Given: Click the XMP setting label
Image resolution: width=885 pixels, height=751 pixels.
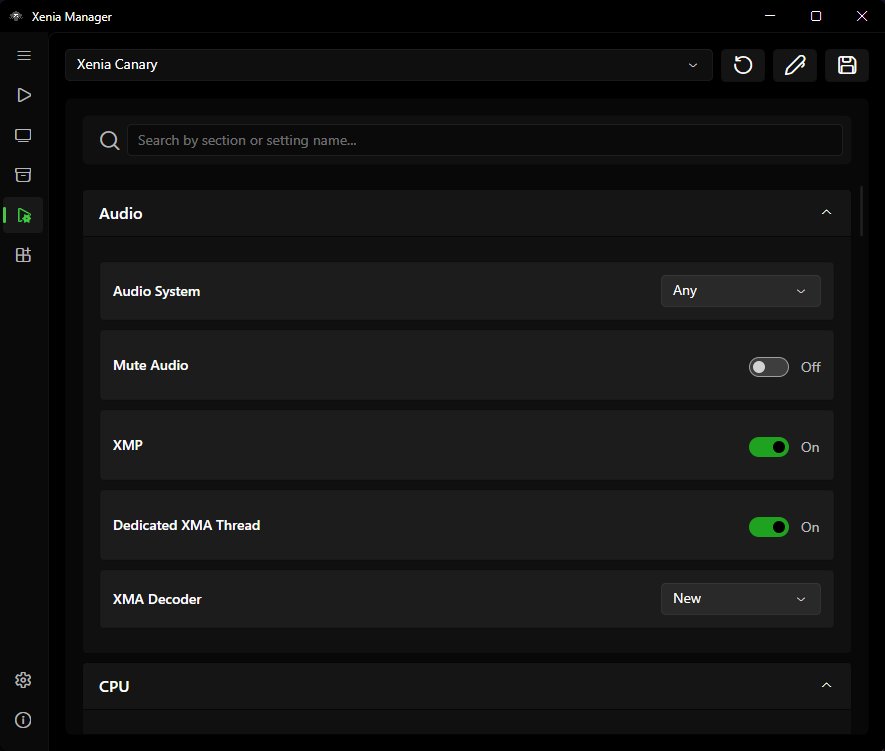Looking at the screenshot, I should pyautogui.click(x=128, y=445).
